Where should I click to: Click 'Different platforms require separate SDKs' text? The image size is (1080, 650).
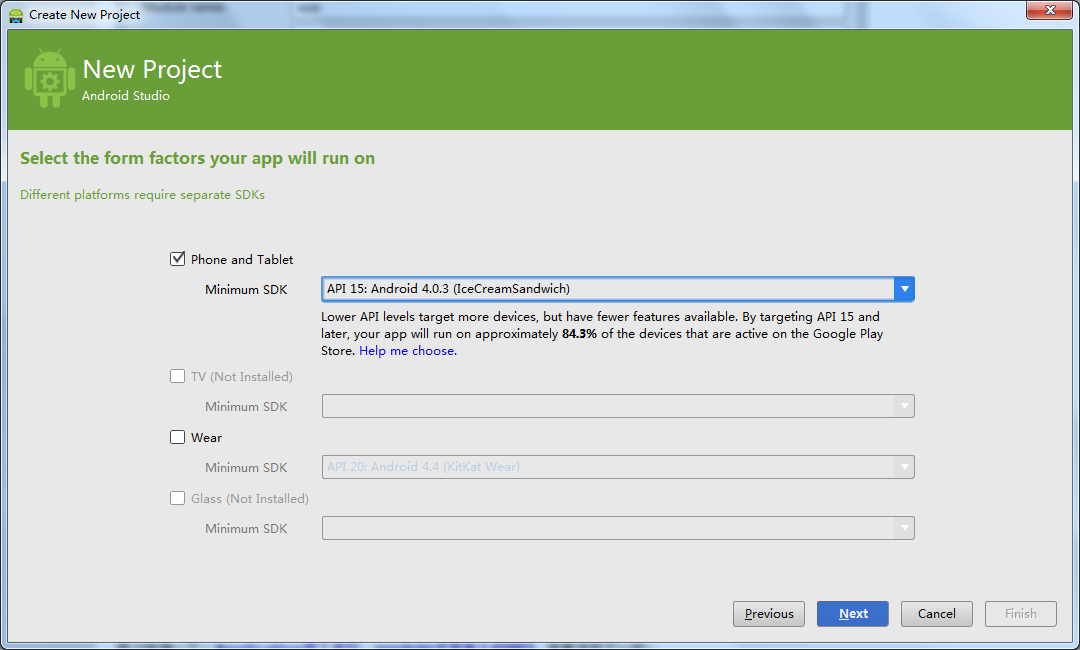(x=143, y=195)
